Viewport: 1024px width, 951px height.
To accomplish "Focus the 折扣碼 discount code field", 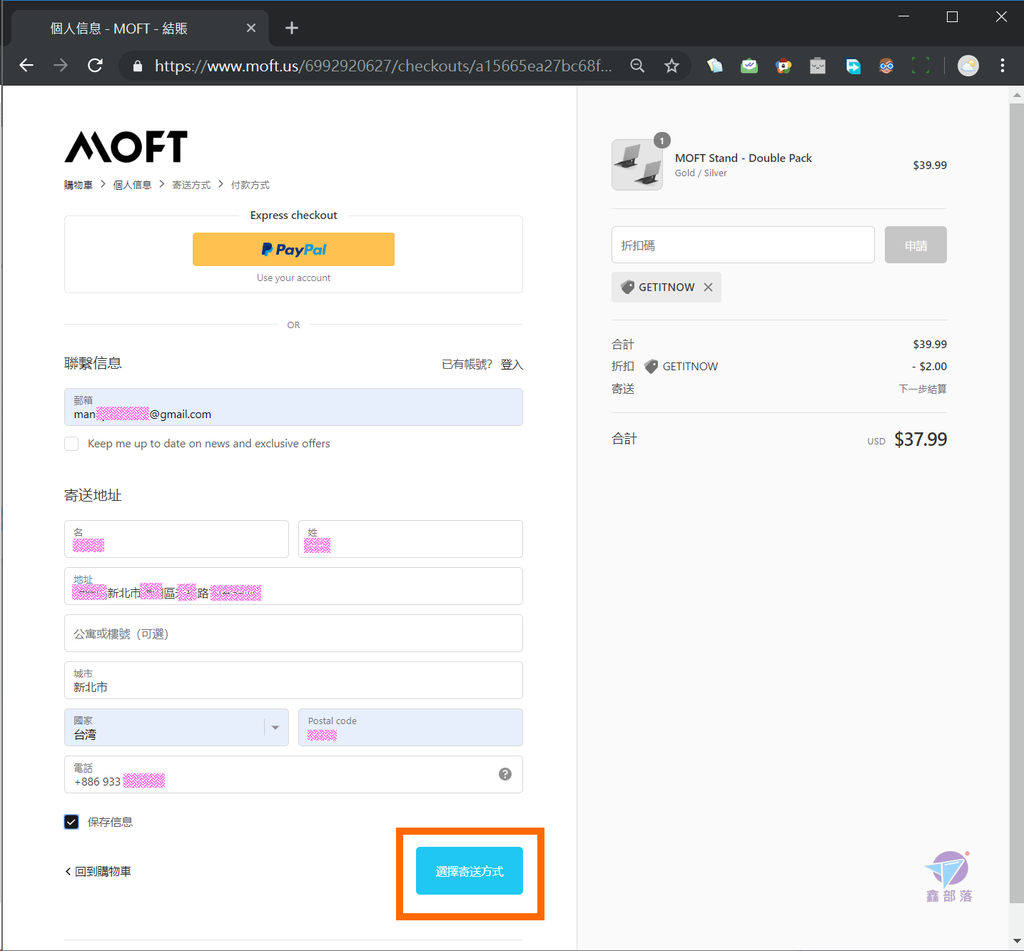I will point(743,245).
